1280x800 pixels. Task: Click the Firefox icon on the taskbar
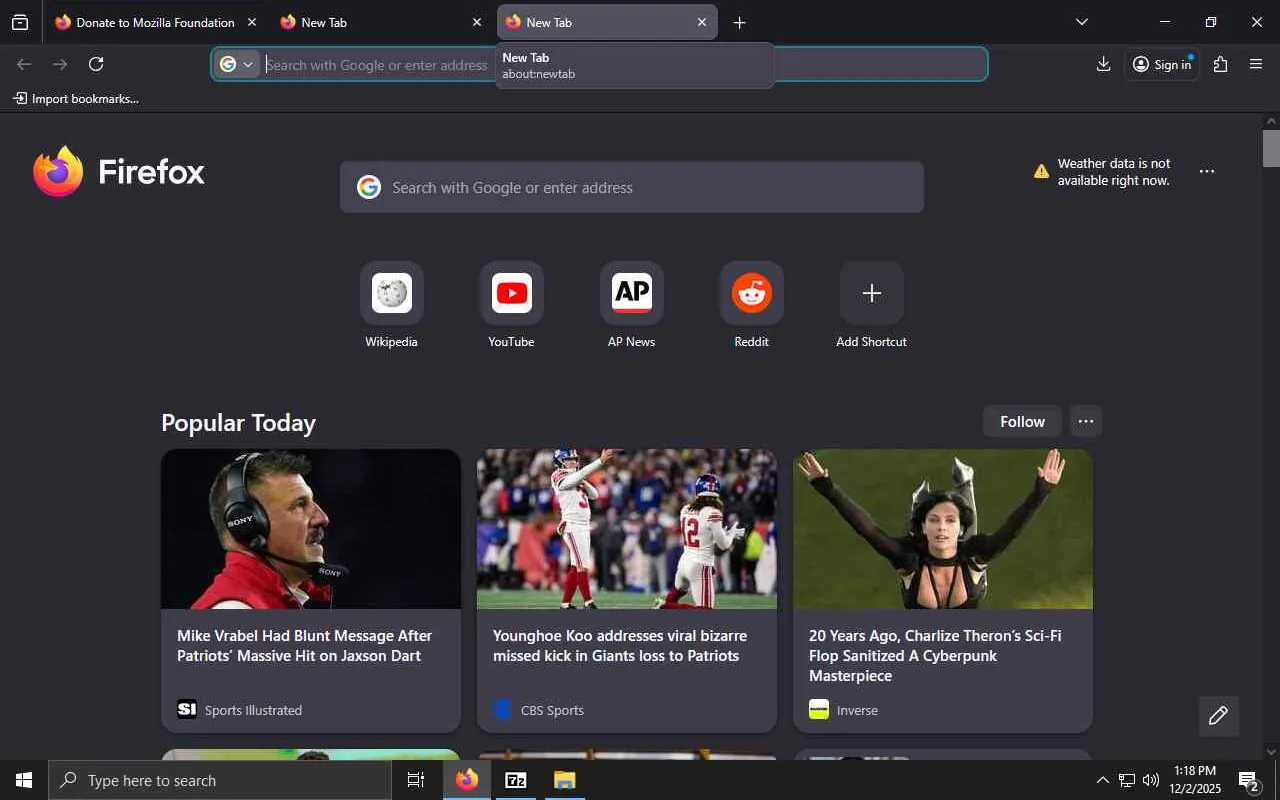467,780
